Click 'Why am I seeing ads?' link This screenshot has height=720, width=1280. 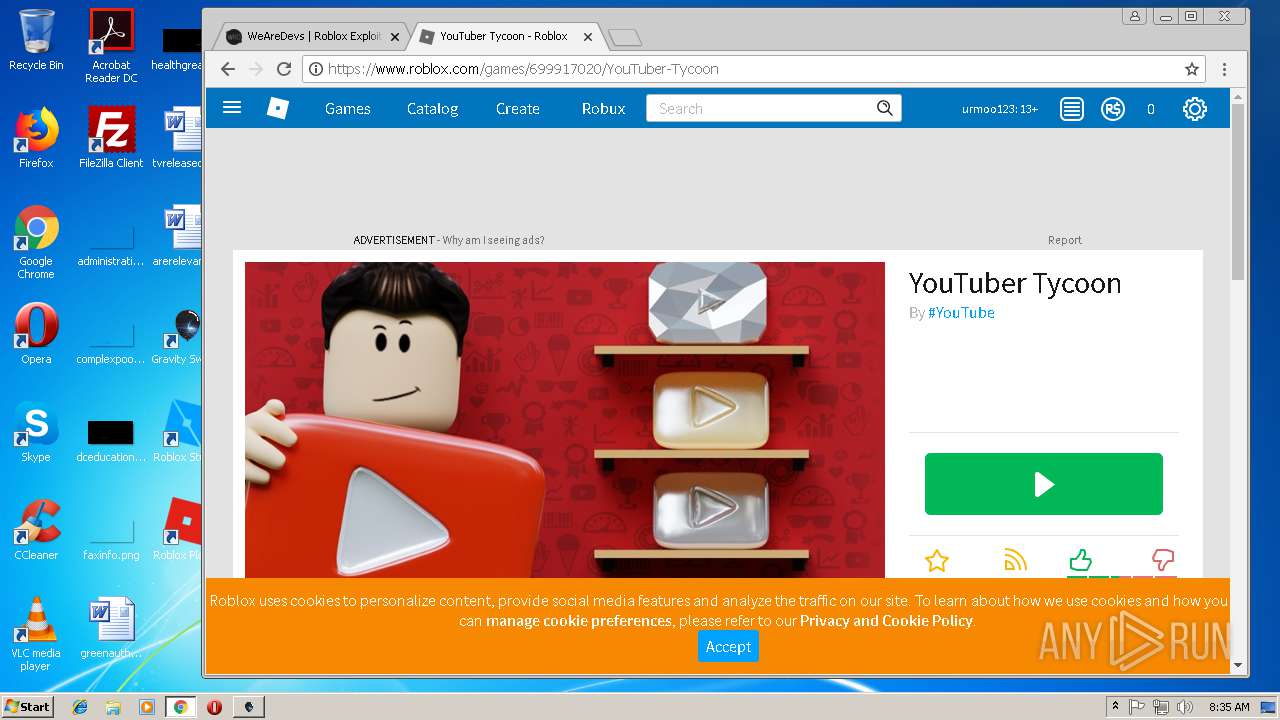point(493,240)
